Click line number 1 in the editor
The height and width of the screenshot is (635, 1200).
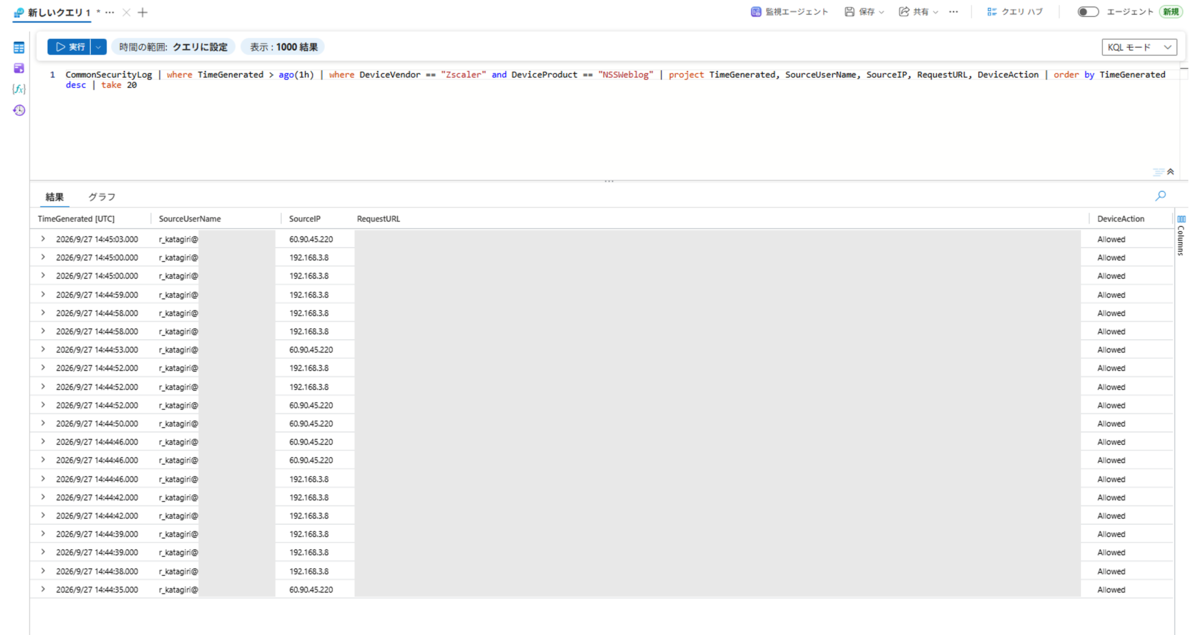click(x=52, y=75)
